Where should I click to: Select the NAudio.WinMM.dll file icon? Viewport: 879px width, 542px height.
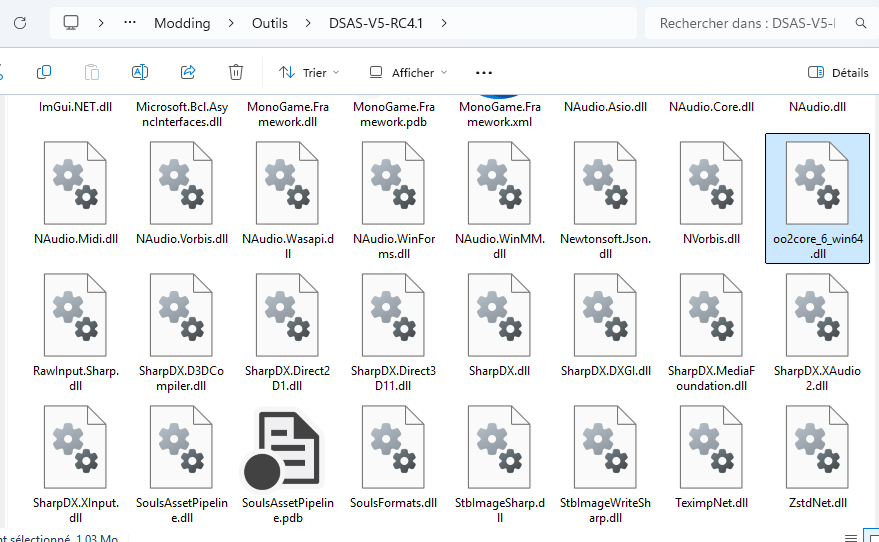click(499, 183)
